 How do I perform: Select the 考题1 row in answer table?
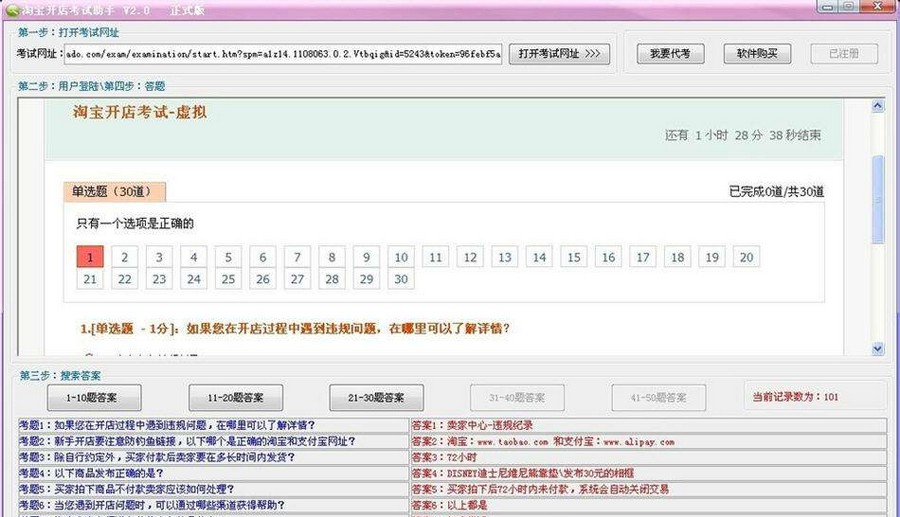click(212, 425)
